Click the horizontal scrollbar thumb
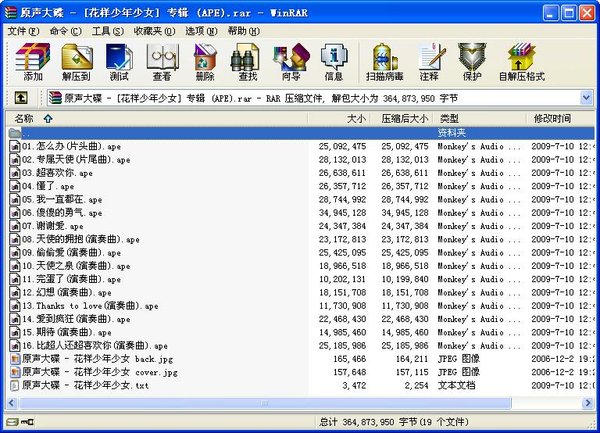 (x=265, y=403)
